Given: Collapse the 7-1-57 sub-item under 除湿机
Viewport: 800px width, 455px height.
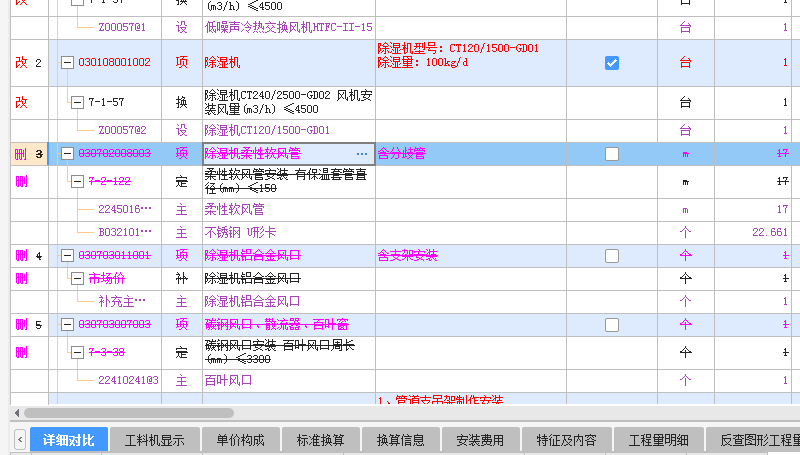Looking at the screenshot, I should coord(77,103).
